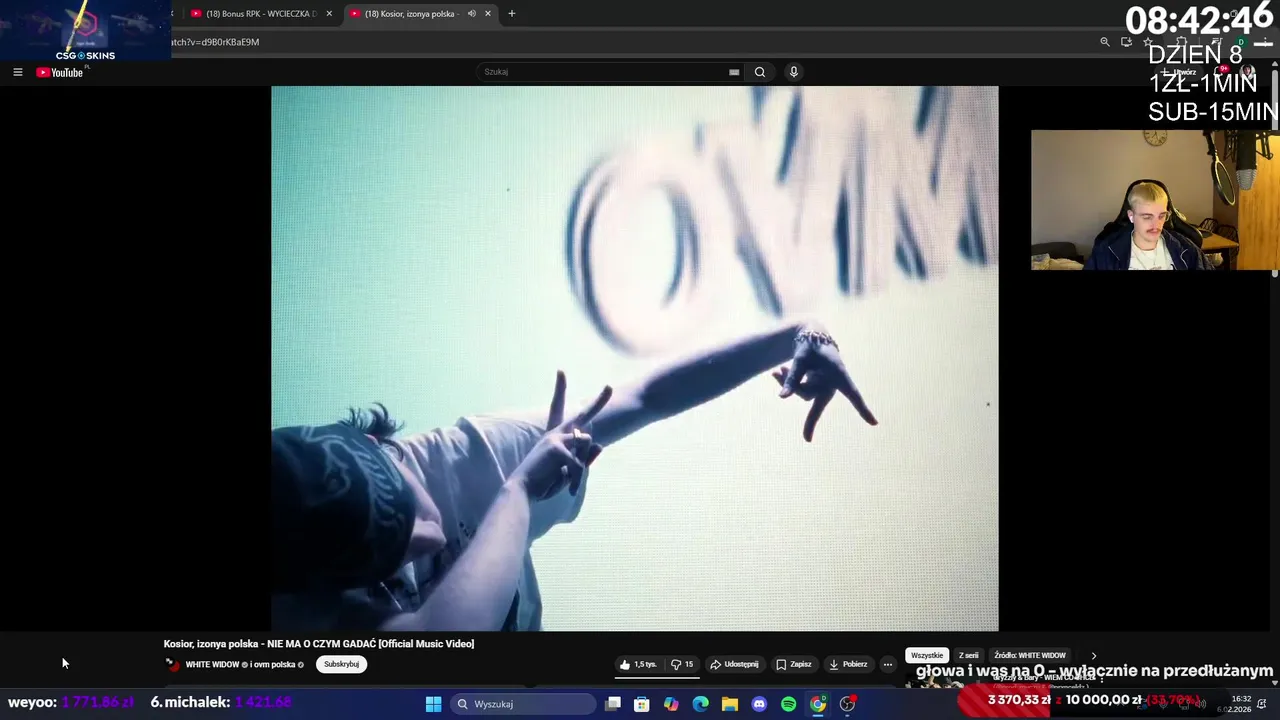Bookmark this page with the star icon
Viewport: 1280px width, 720px height.
coord(1148,42)
